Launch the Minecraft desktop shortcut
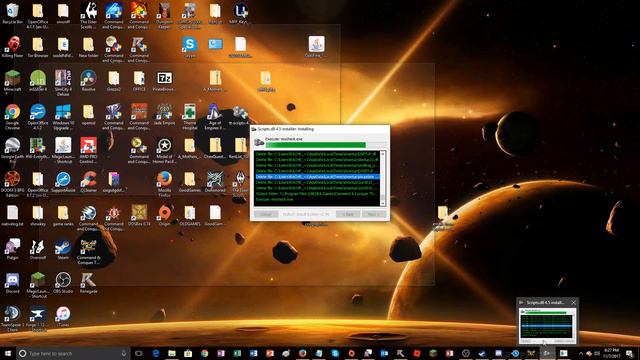Screen dimensions: 640x360 tap(12, 81)
